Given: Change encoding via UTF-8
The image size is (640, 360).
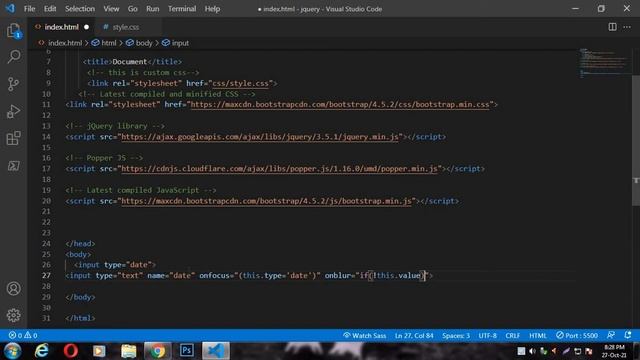Looking at the screenshot, I should coord(487,336).
